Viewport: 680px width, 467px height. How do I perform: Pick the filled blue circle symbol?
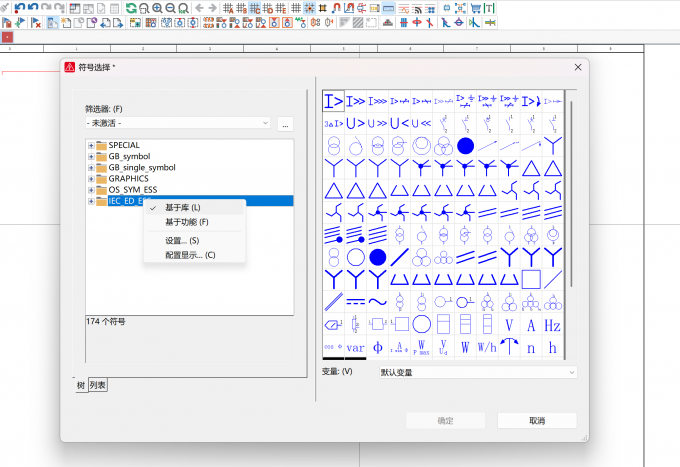[x=465, y=146]
